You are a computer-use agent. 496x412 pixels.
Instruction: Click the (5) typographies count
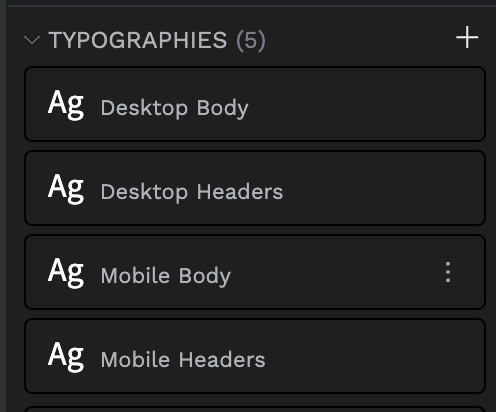point(251,41)
